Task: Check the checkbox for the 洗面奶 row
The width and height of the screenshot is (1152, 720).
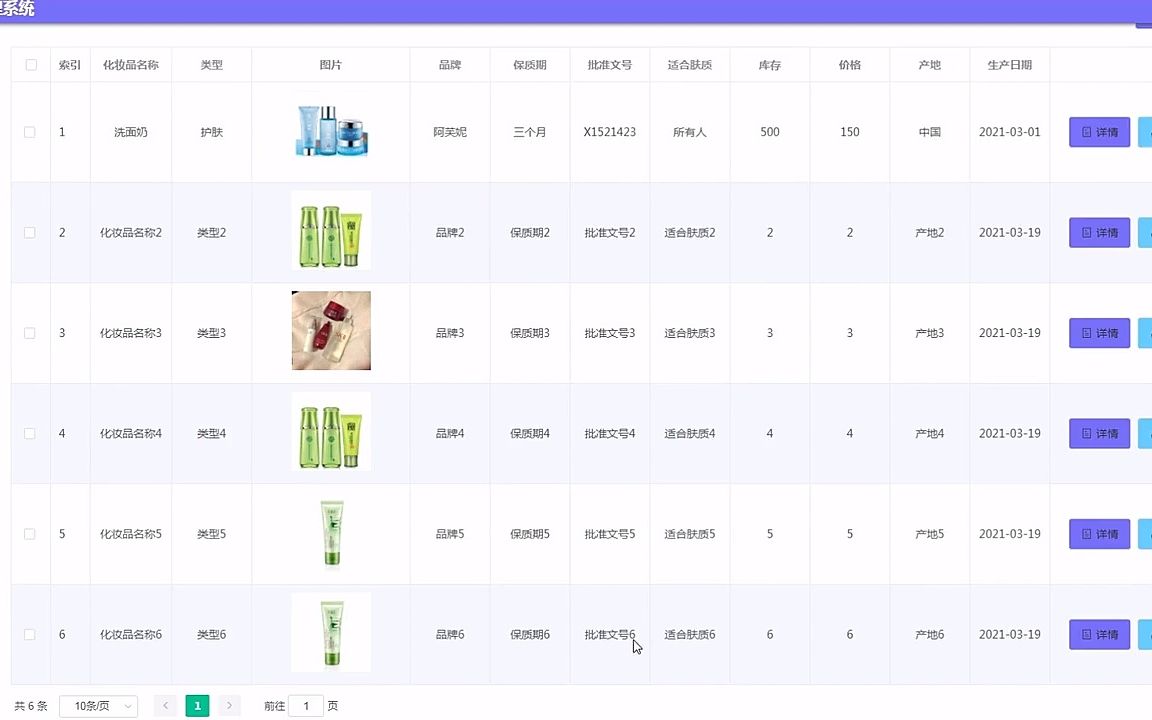Action: point(31,131)
